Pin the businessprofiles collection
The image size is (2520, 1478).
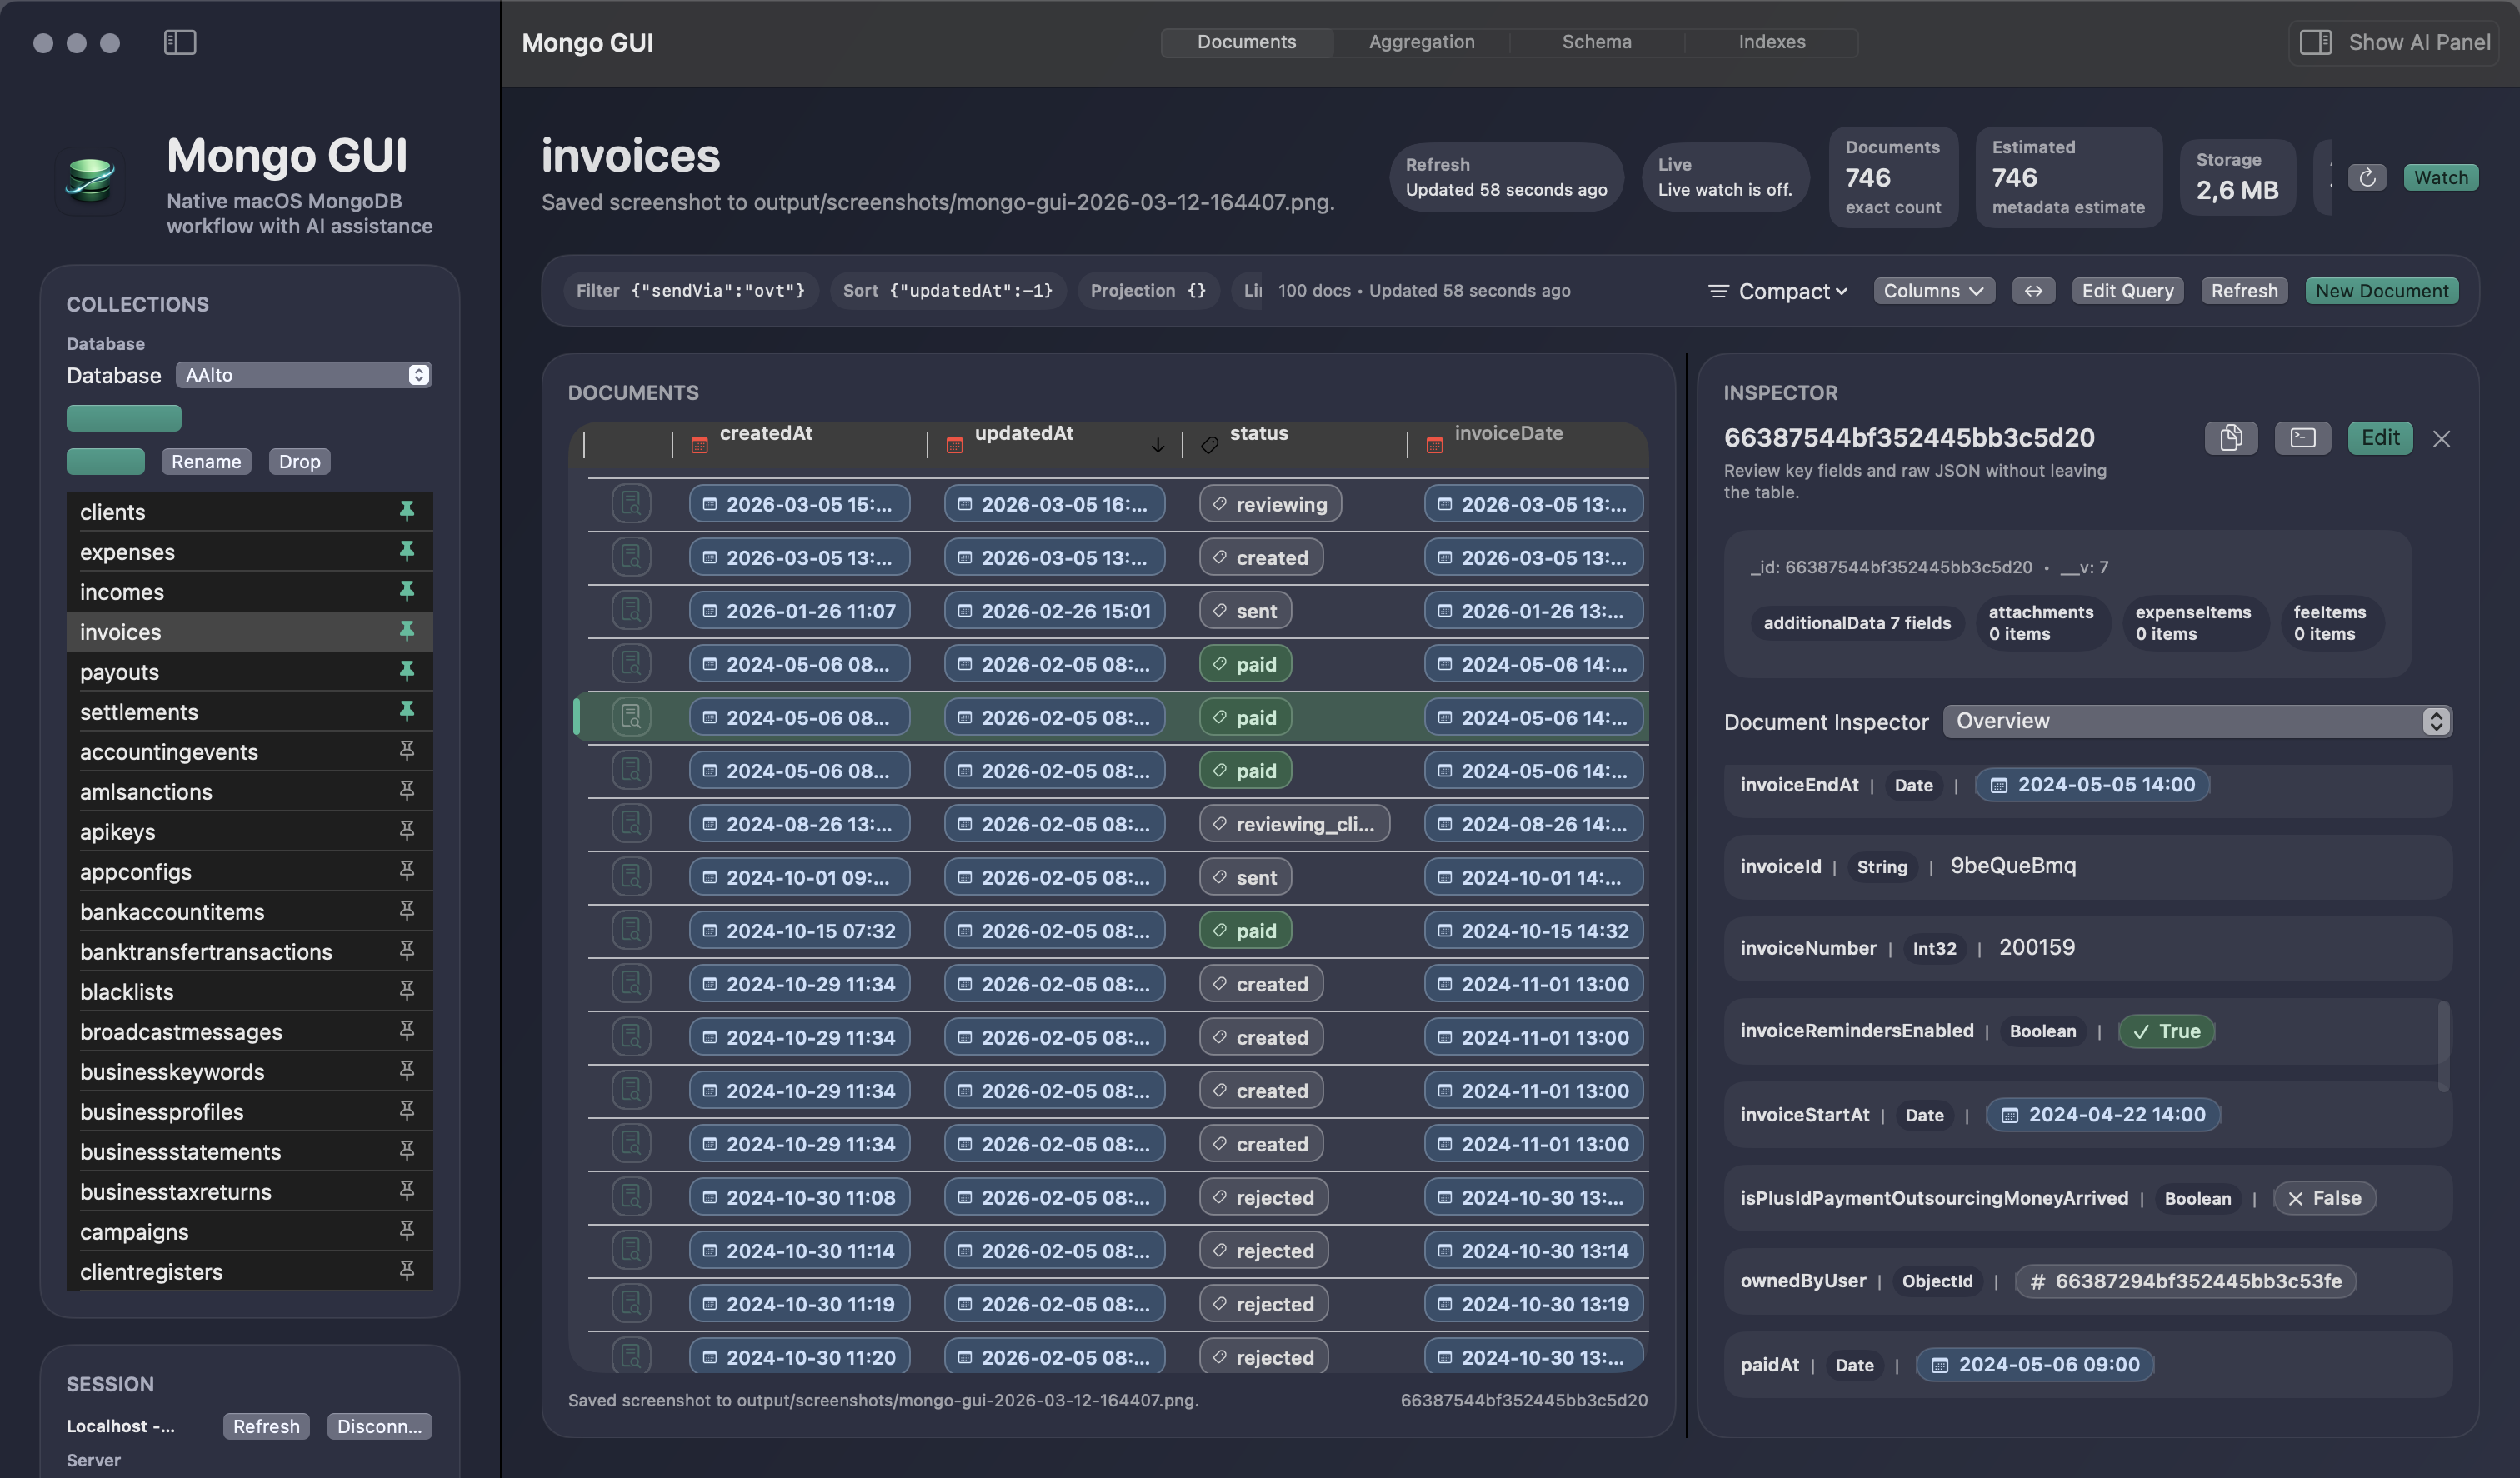407,1112
